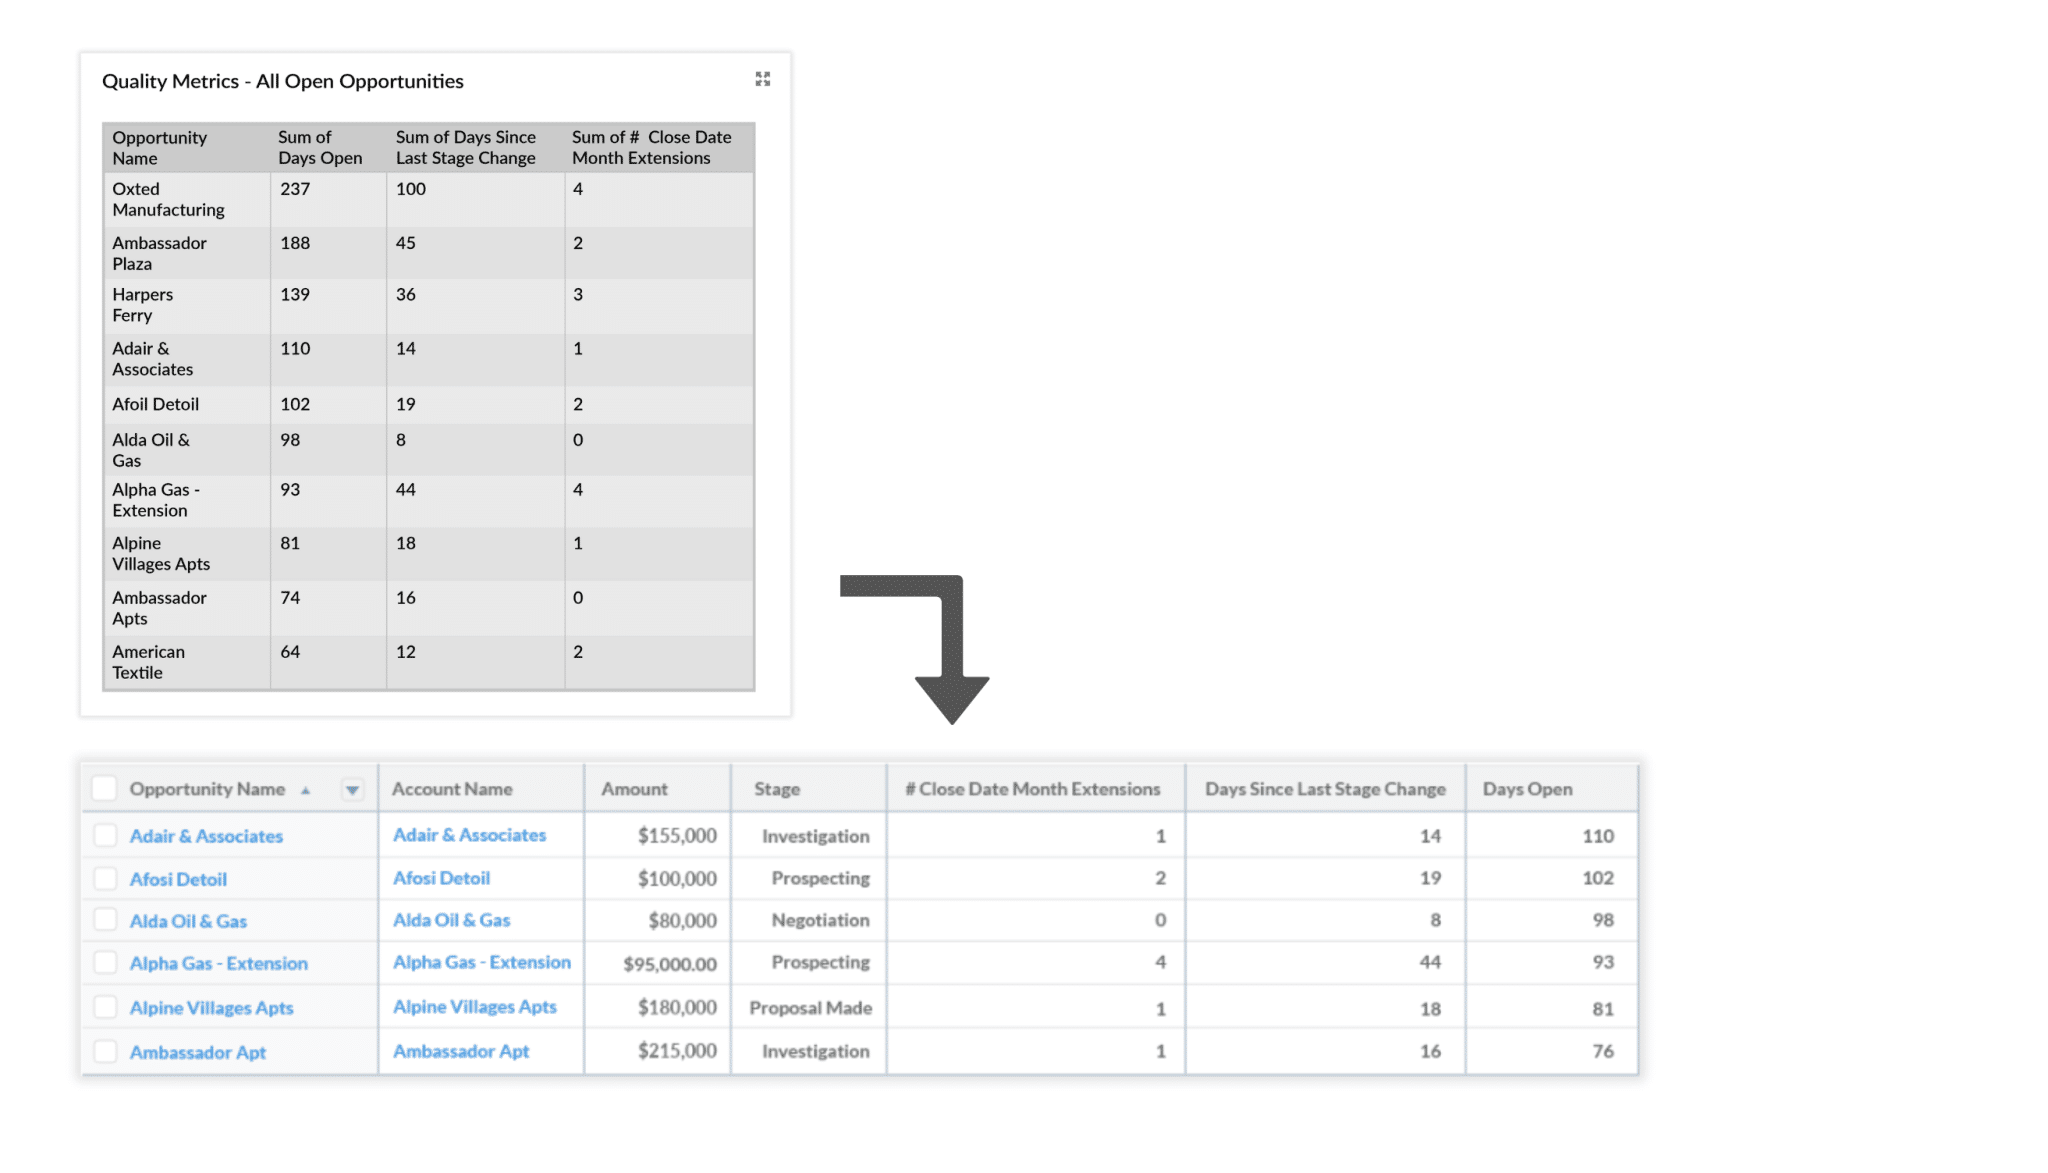Open the Adair & Associates opportunity link
This screenshot has width=2048, height=1173.
pyautogui.click(x=205, y=835)
